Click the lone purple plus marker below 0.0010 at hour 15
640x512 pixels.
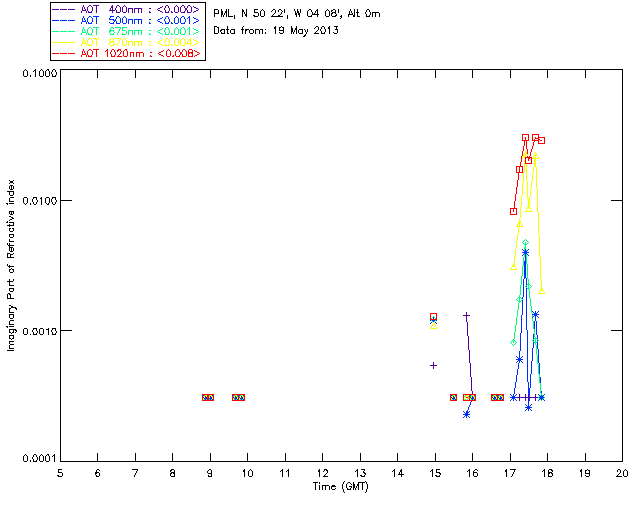coord(433,365)
